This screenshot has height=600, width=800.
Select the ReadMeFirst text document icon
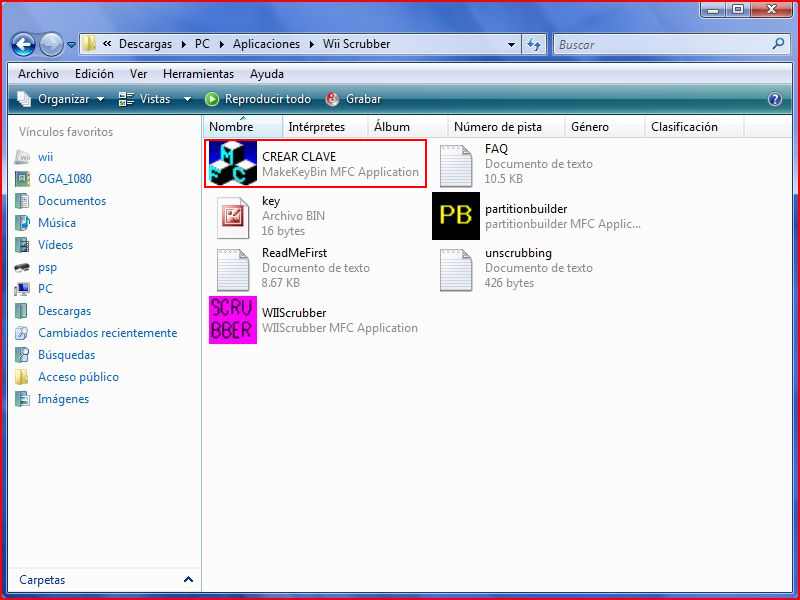233,270
